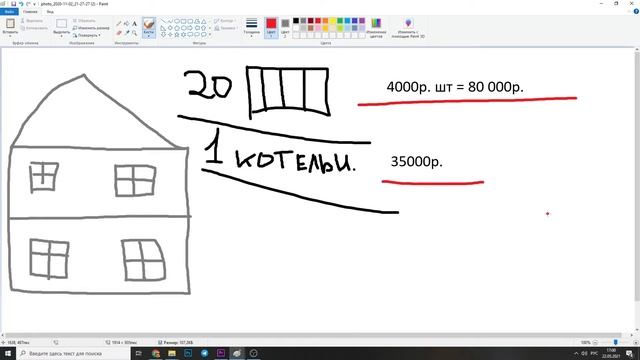This screenshot has height=360, width=640.
Task: Open Google Chrome from the taskbar
Action: pyautogui.click(x=156, y=353)
